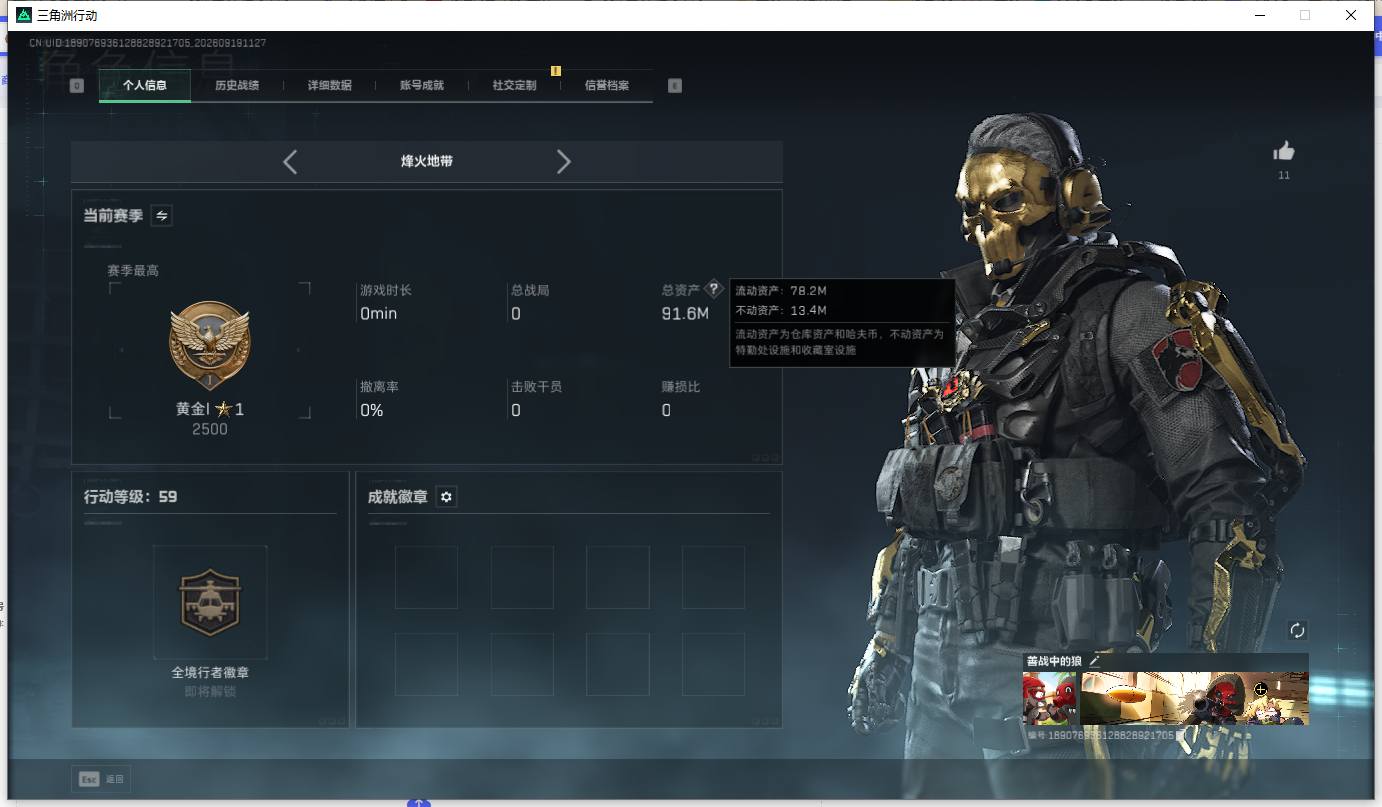
Task: Click the 全境行者徽章 badge name
Action: point(210,673)
